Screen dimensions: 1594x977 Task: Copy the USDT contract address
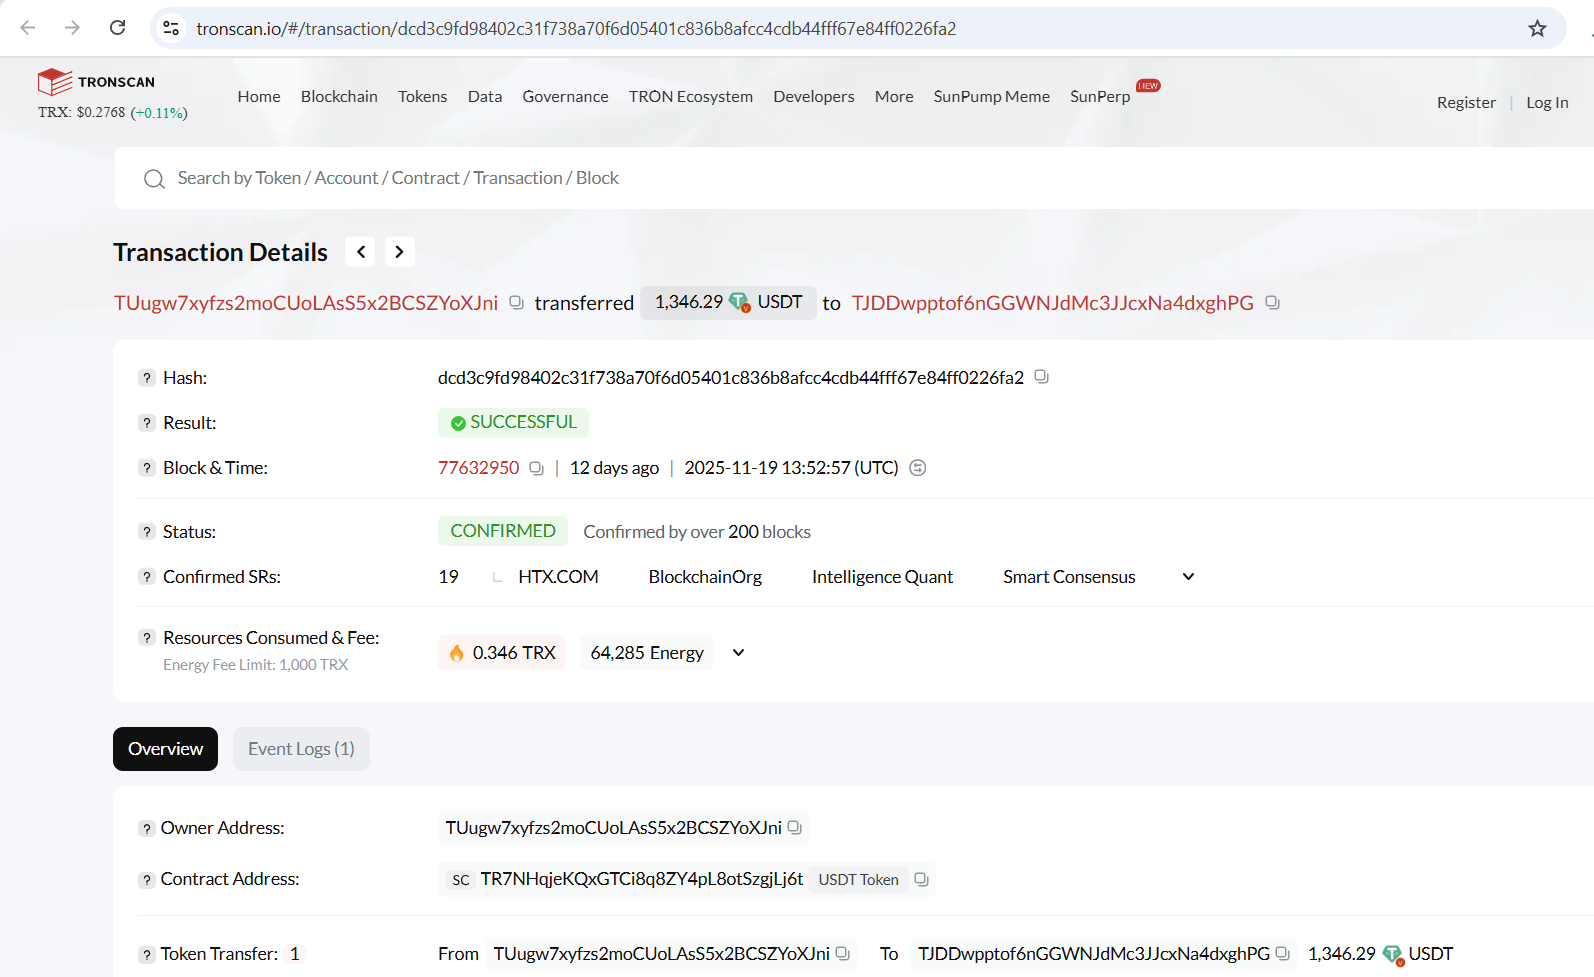click(921, 879)
